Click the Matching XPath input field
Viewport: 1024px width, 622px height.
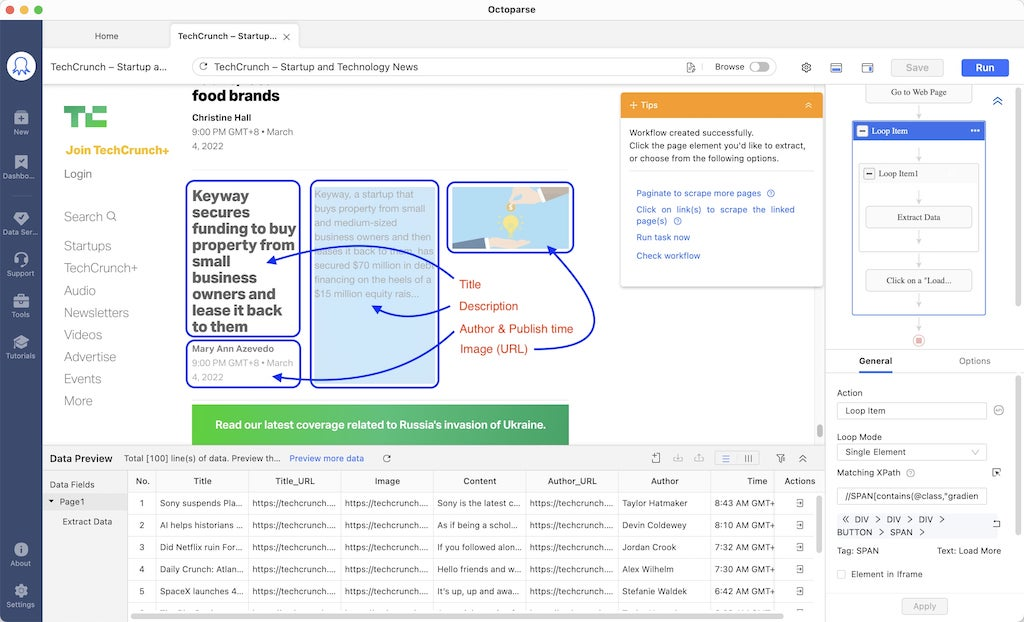(x=912, y=496)
